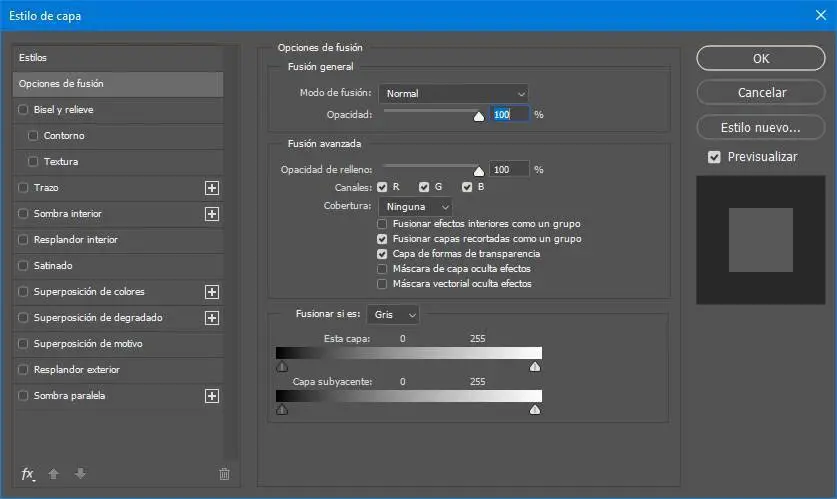Check Máscara de capa oculta efectos
The height and width of the screenshot is (499, 837).
tap(382, 268)
